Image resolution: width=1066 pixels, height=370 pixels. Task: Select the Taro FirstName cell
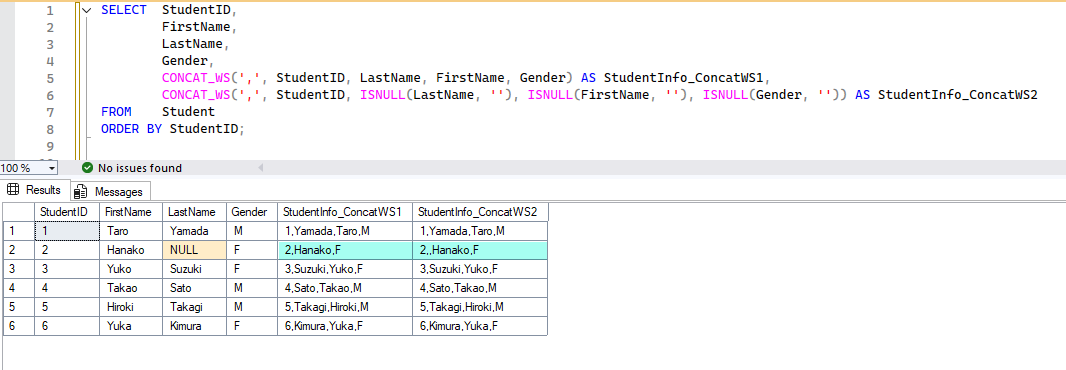tap(131, 231)
